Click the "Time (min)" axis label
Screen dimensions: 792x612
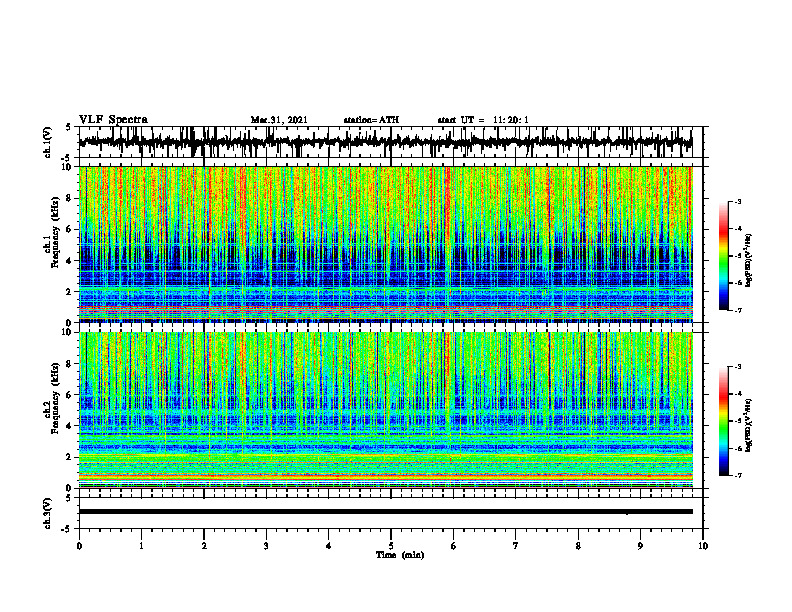click(x=400, y=555)
